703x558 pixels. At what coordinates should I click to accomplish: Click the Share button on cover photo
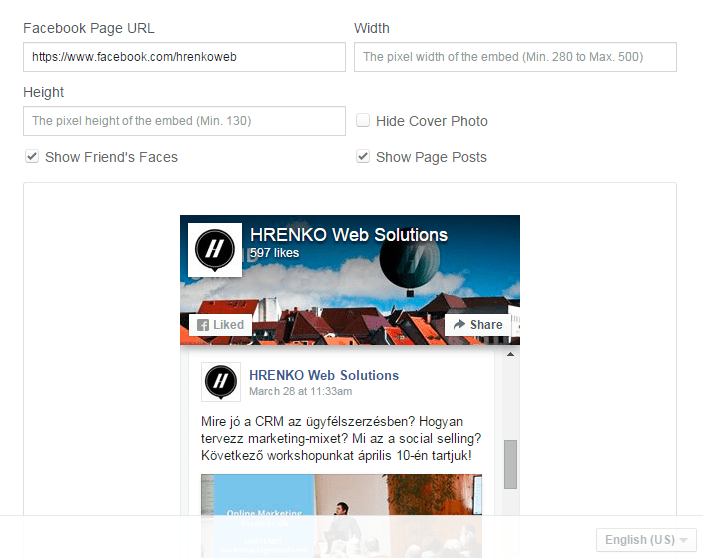(478, 325)
